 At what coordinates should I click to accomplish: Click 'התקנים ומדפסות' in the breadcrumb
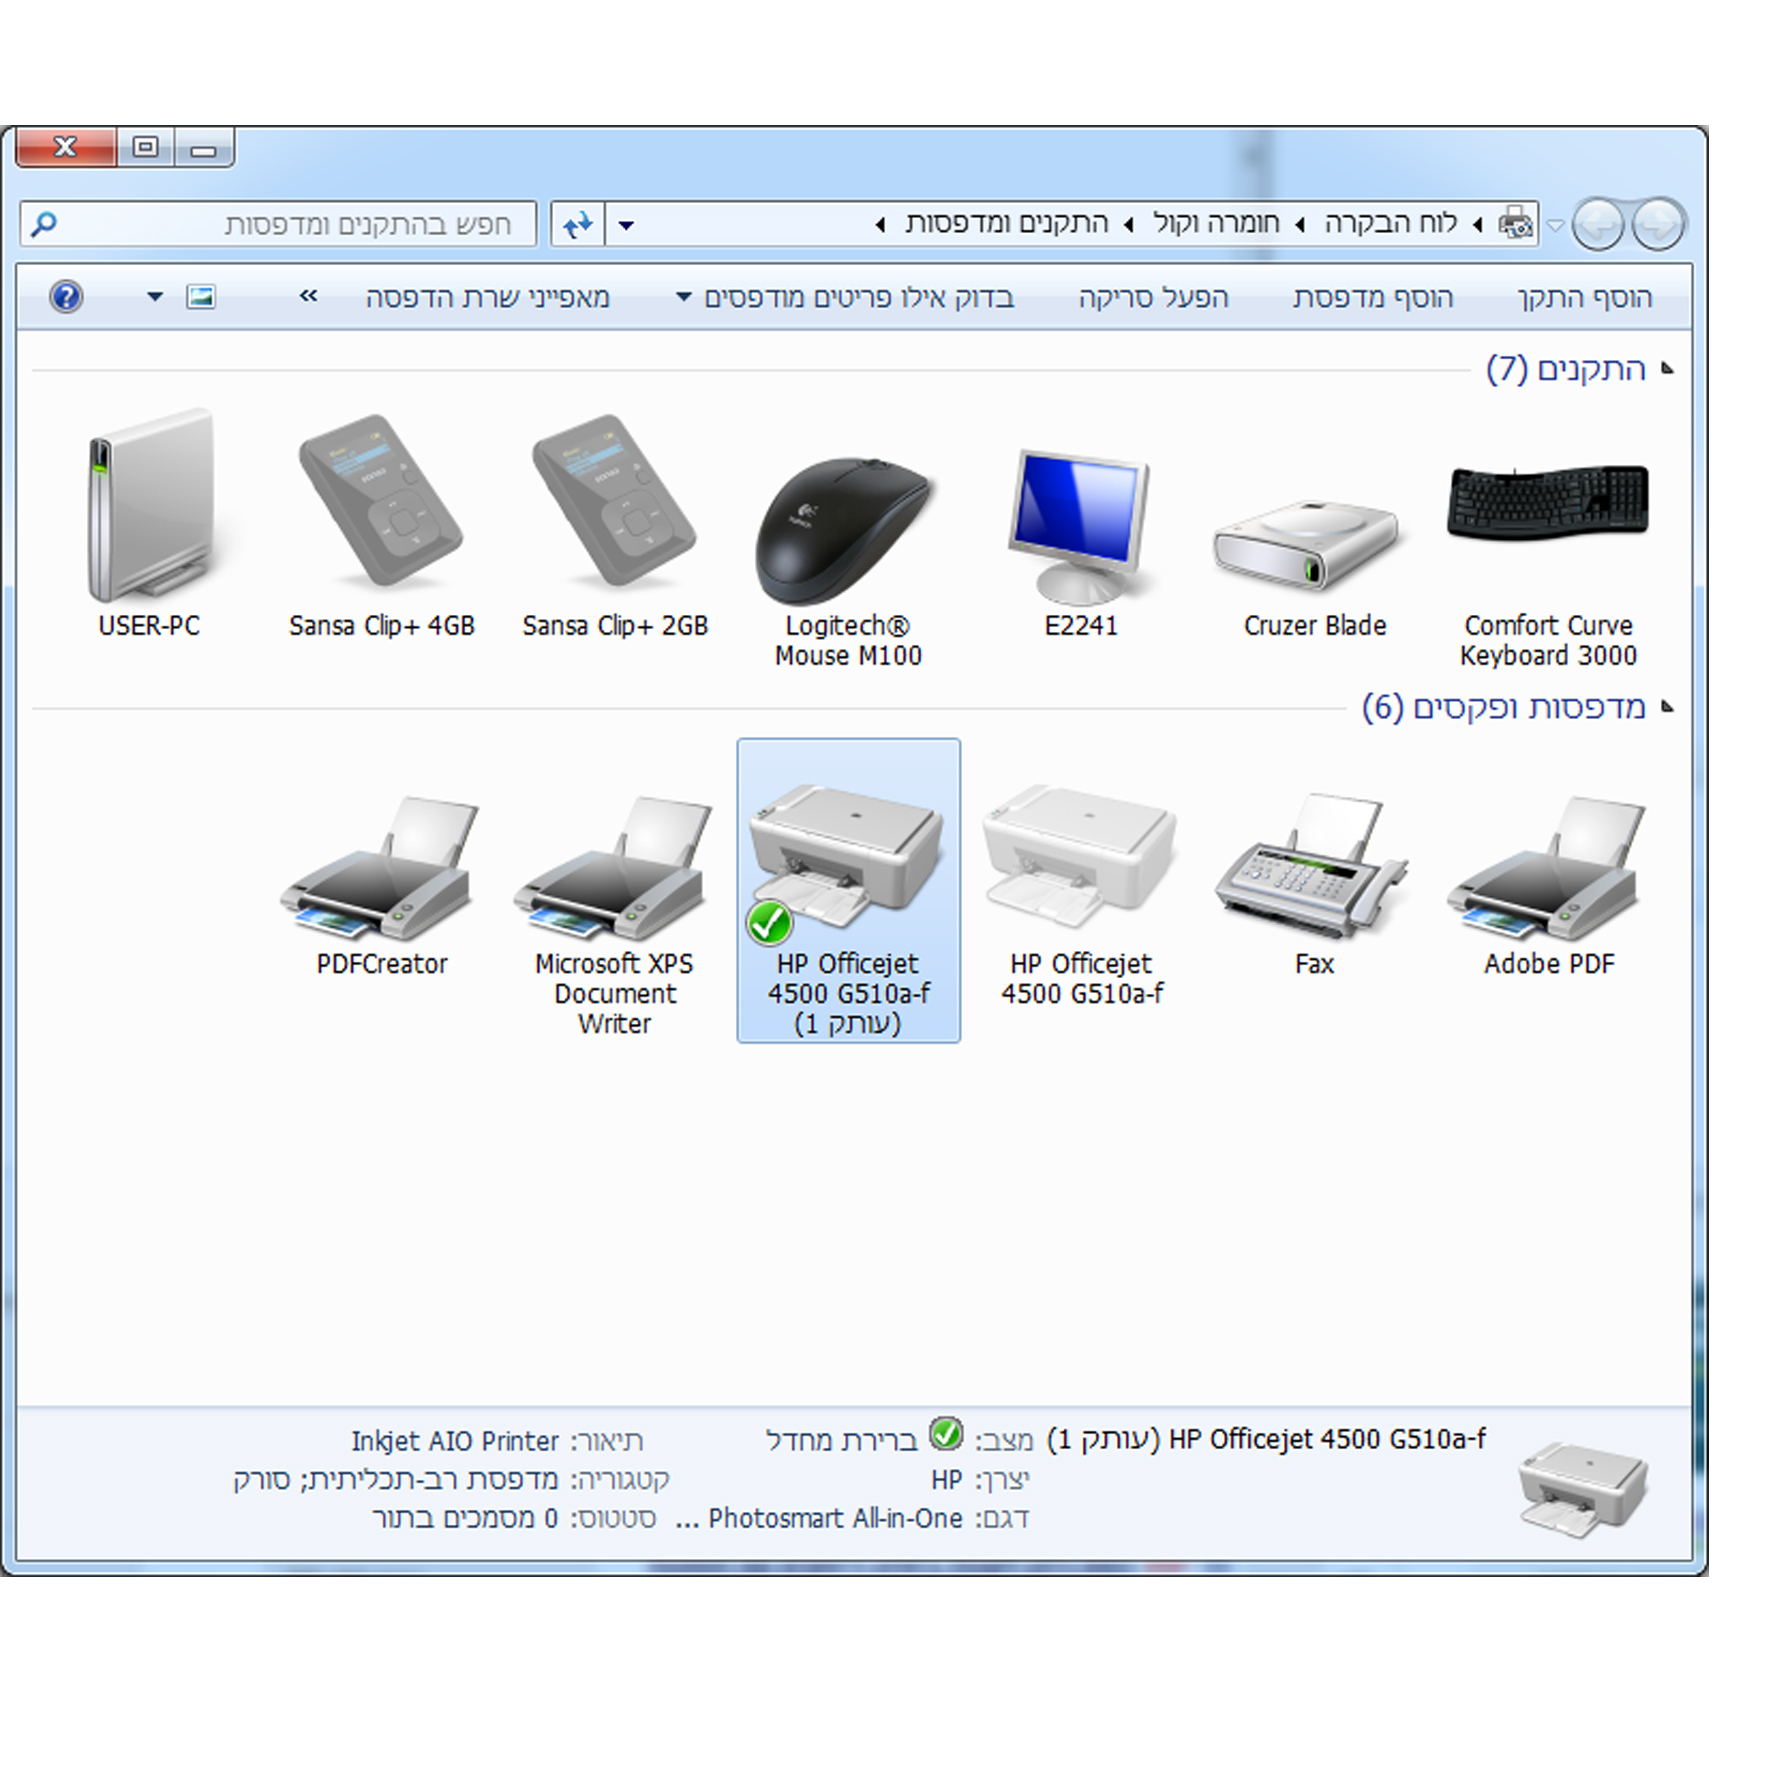[1007, 223]
